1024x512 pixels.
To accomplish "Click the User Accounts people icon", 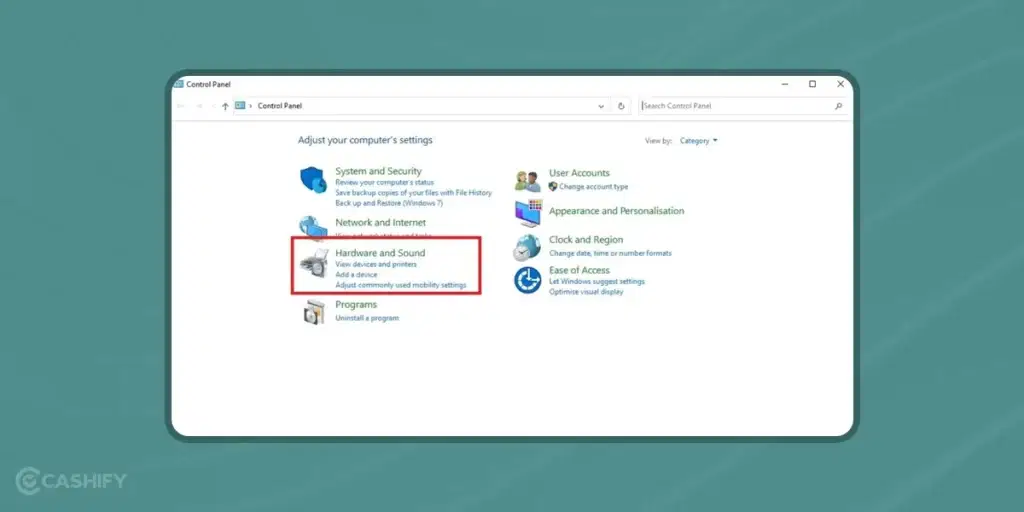I will click(x=528, y=180).
